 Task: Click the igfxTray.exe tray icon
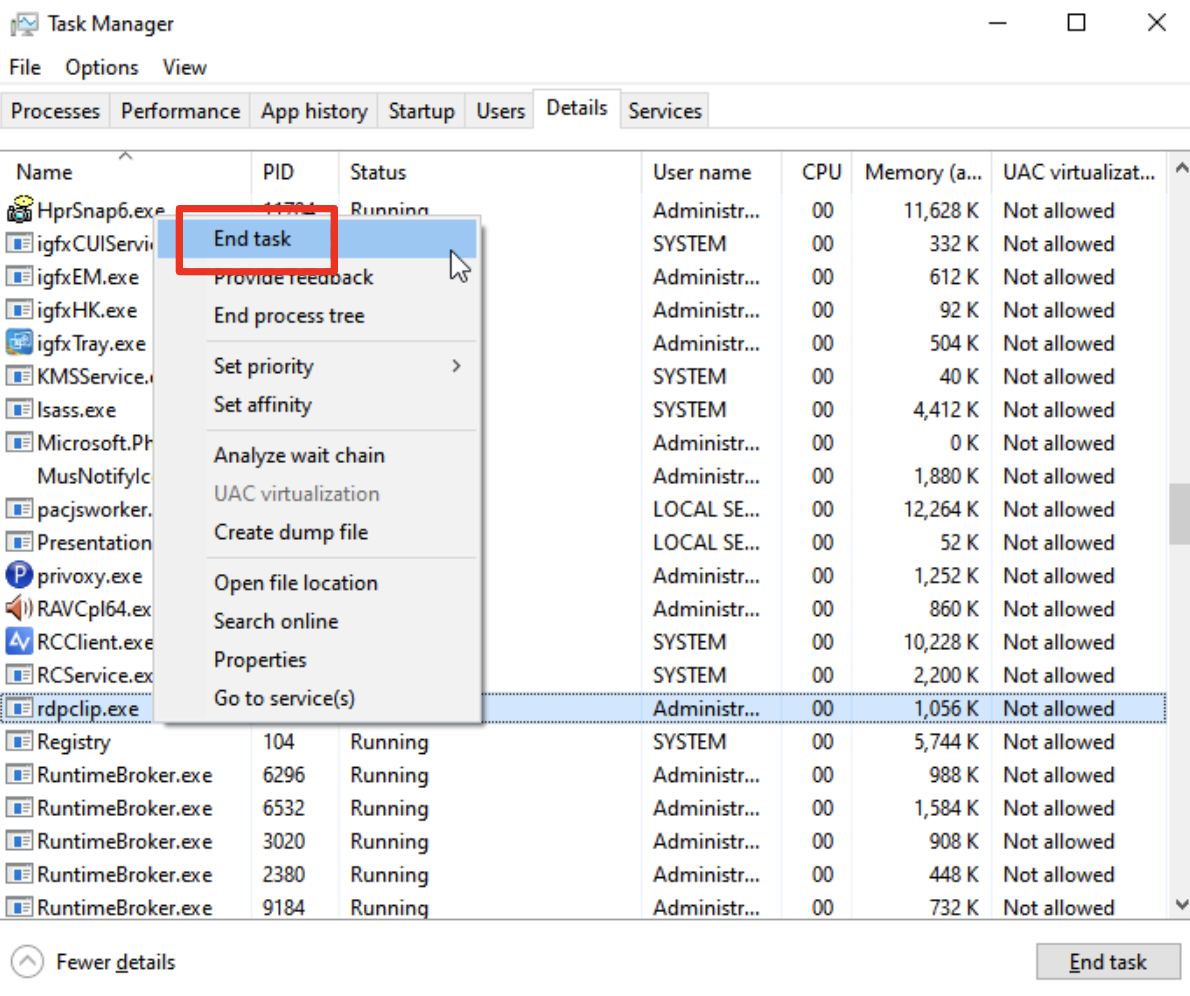point(19,343)
